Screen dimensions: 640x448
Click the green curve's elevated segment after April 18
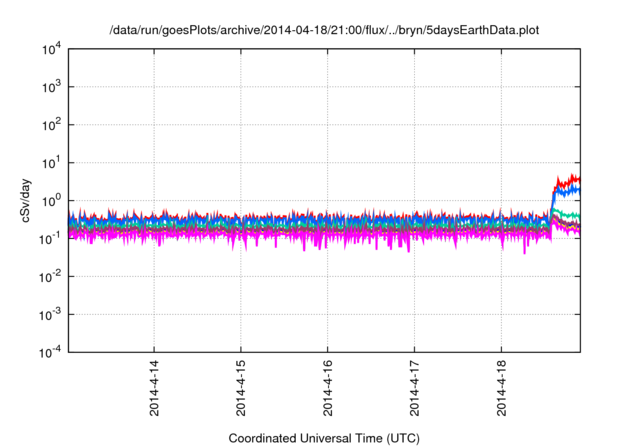565,214
